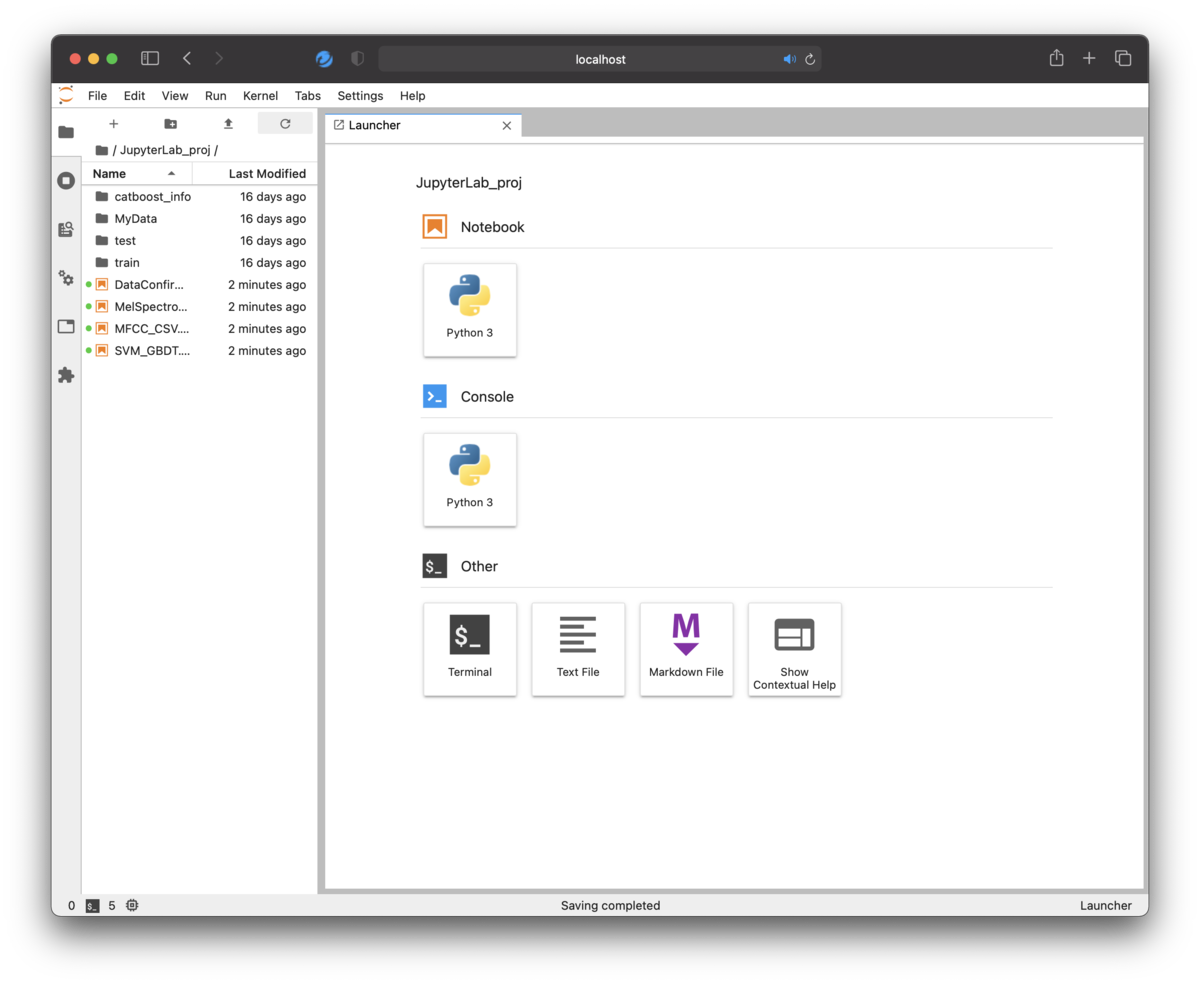Select the MyData folder
Viewport: 1200px width, 984px height.
(x=200, y=219)
